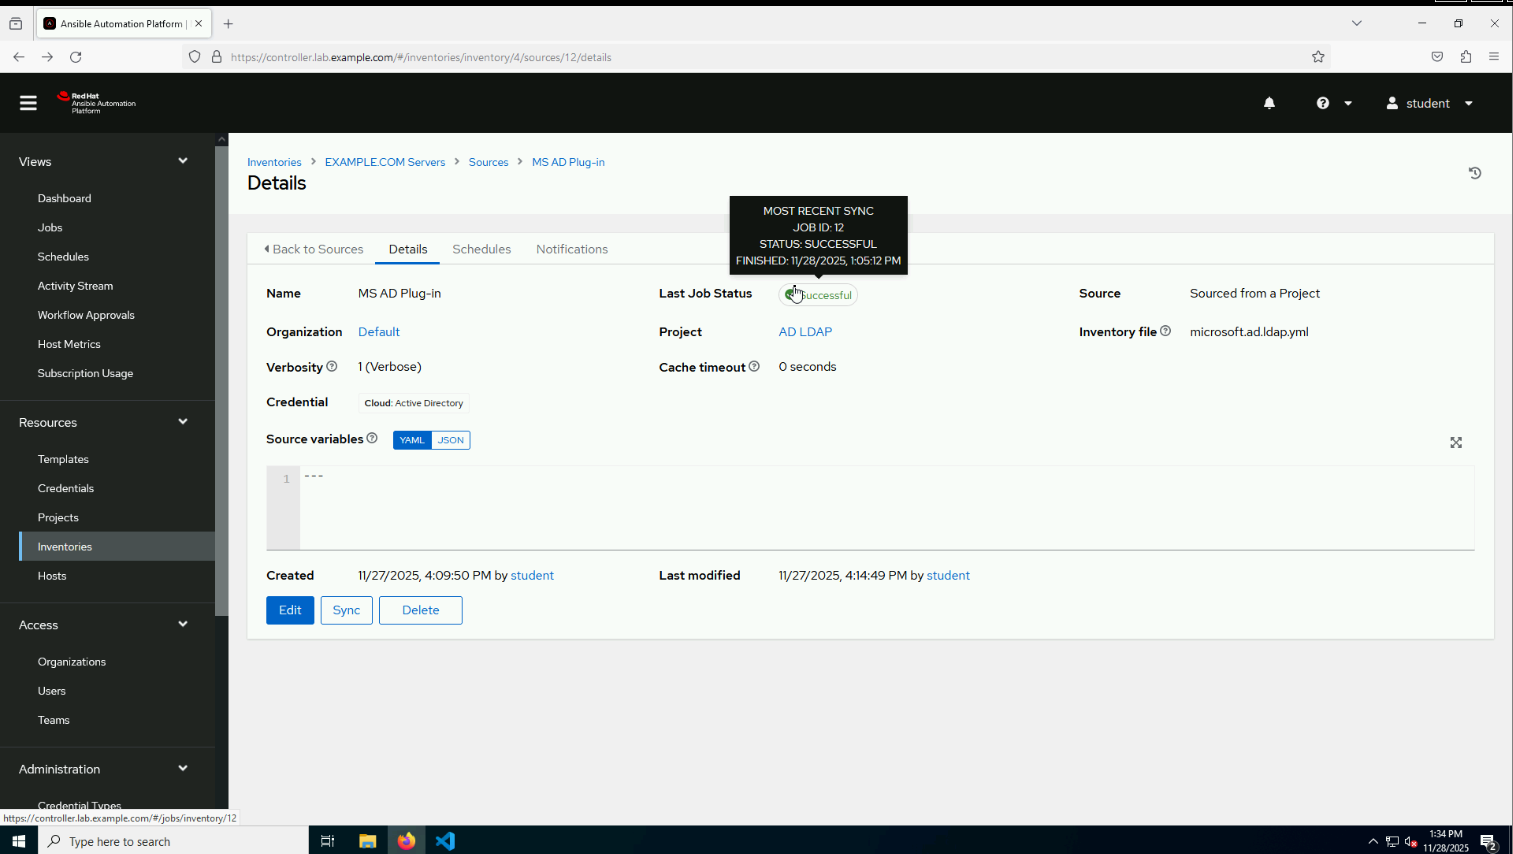Open Projects in the sidebar
The width and height of the screenshot is (1513, 854).
click(x=58, y=517)
